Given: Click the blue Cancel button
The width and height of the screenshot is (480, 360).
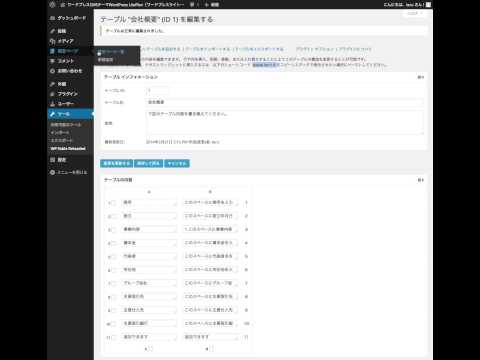Looking at the screenshot, I should [x=177, y=163].
